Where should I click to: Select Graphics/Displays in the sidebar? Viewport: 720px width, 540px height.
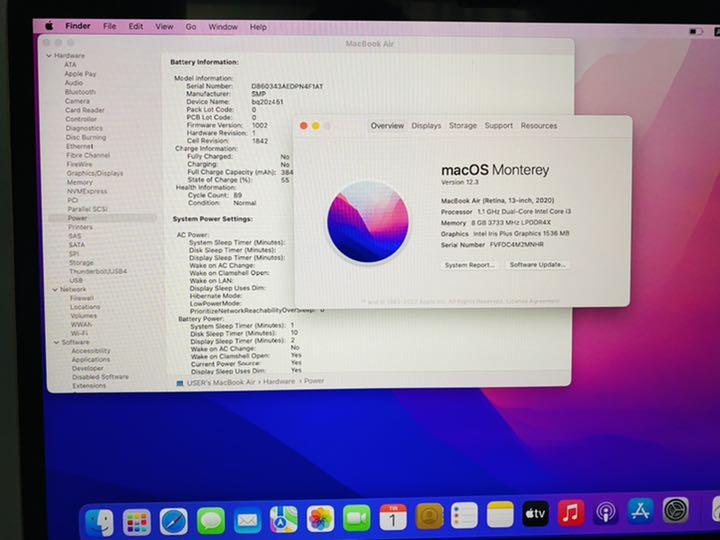95,173
